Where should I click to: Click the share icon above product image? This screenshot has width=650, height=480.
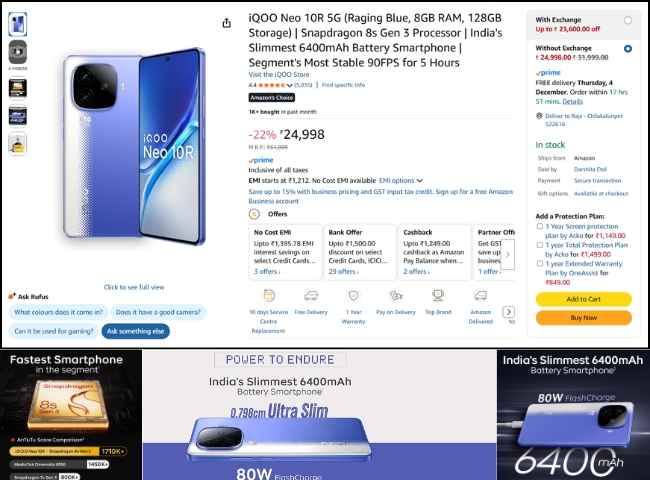pos(226,23)
